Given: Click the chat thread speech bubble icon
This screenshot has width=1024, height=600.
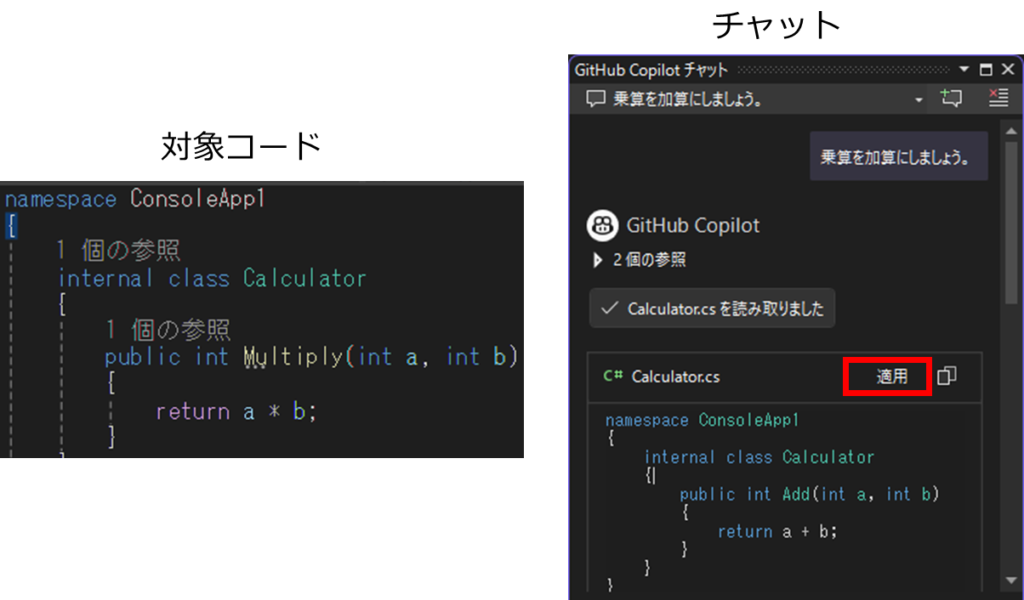Looking at the screenshot, I should (595, 99).
